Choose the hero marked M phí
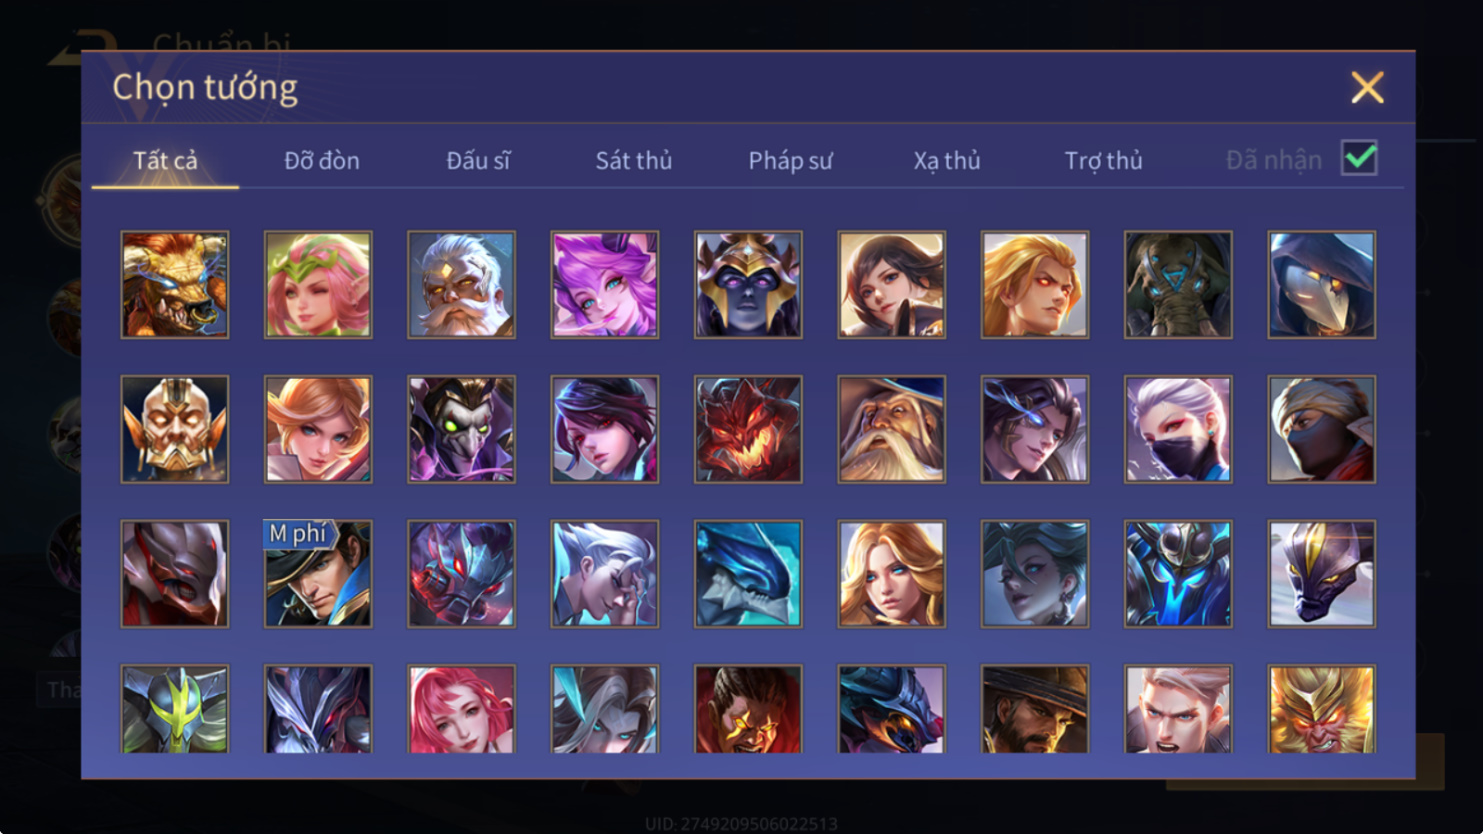This screenshot has width=1483, height=834. click(318, 574)
